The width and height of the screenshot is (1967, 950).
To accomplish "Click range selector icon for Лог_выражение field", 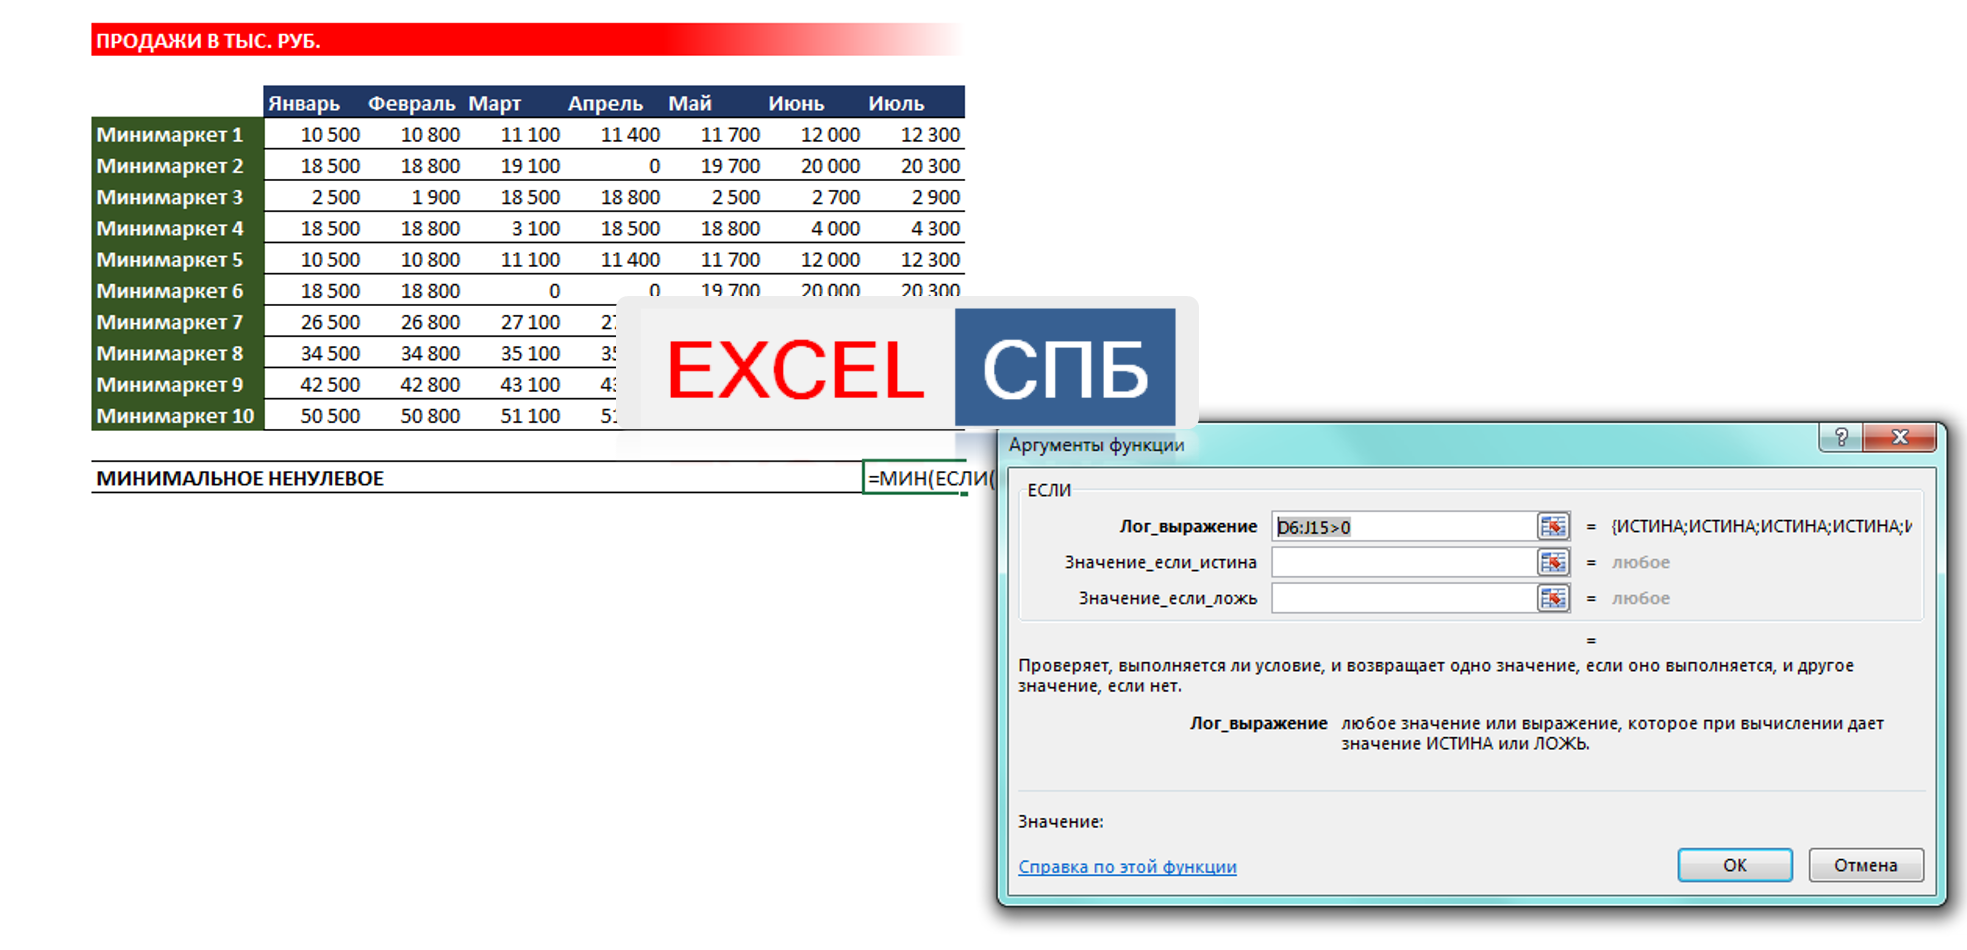I will [1552, 527].
